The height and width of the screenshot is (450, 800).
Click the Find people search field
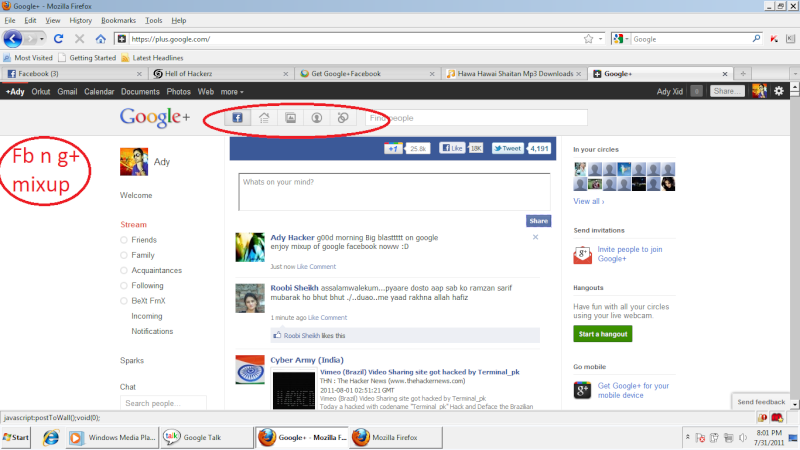point(476,118)
